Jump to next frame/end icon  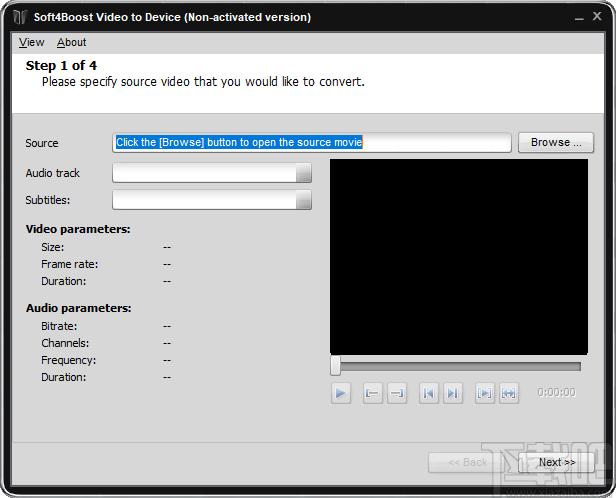(453, 393)
